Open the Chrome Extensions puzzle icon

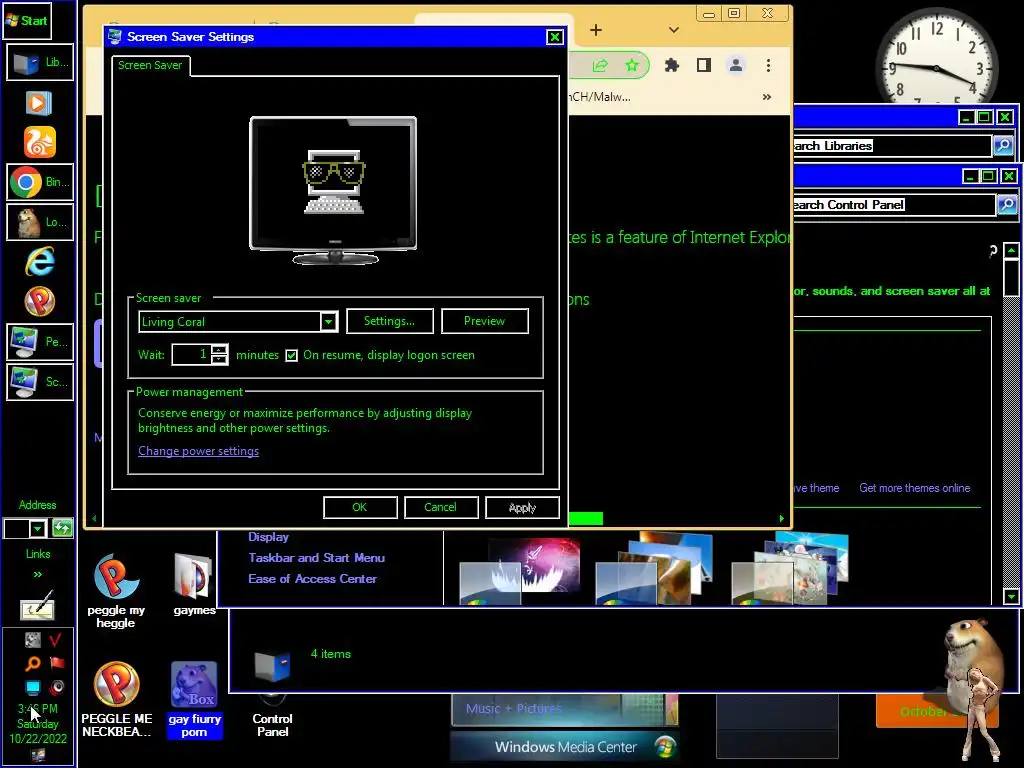(671, 65)
